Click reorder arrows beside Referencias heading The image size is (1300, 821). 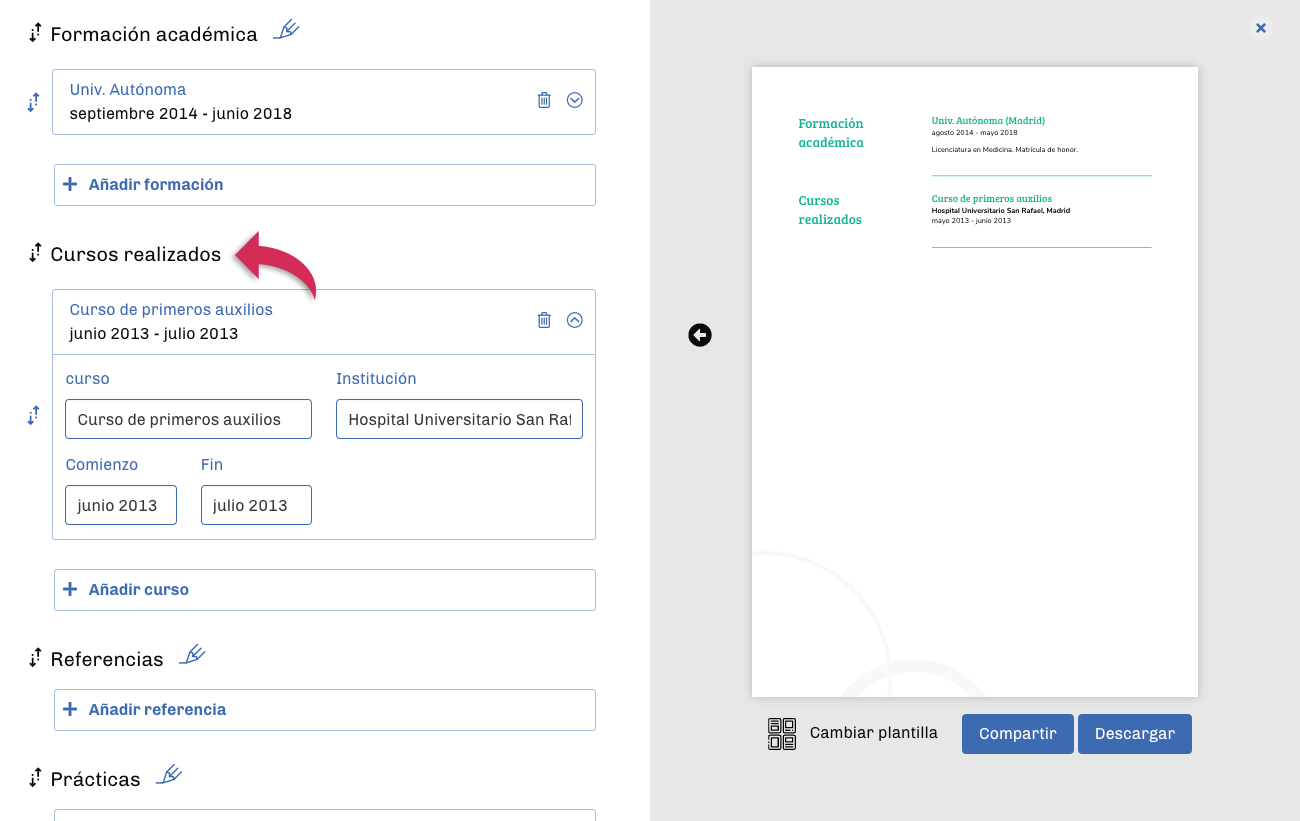coord(35,658)
